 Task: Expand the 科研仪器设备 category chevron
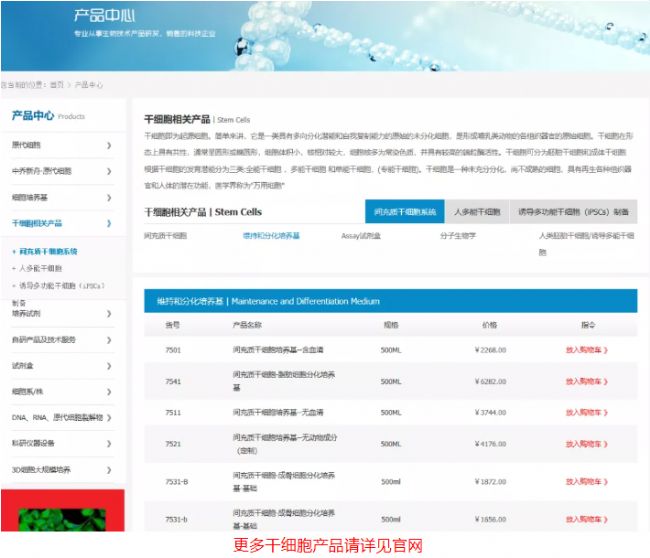(x=109, y=444)
